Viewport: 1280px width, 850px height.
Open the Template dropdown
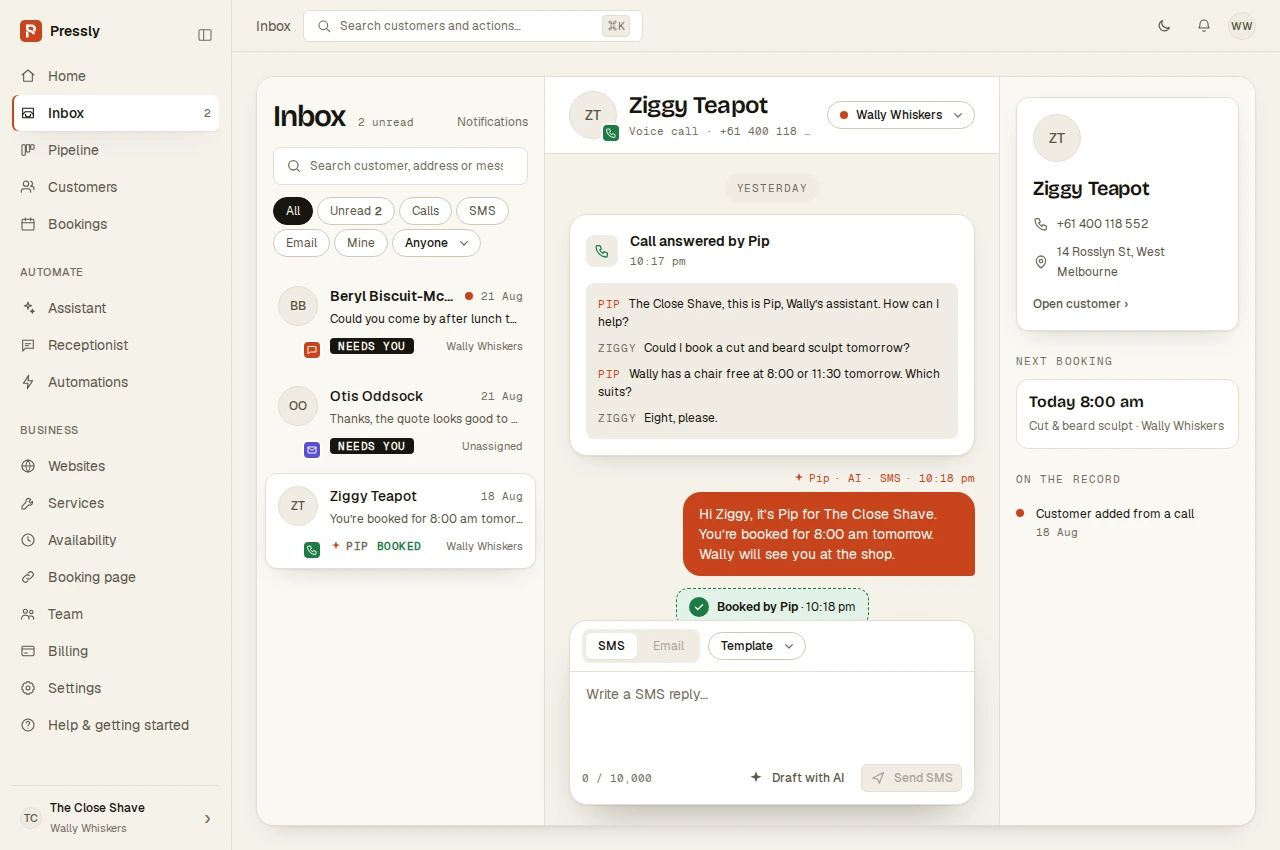point(757,646)
